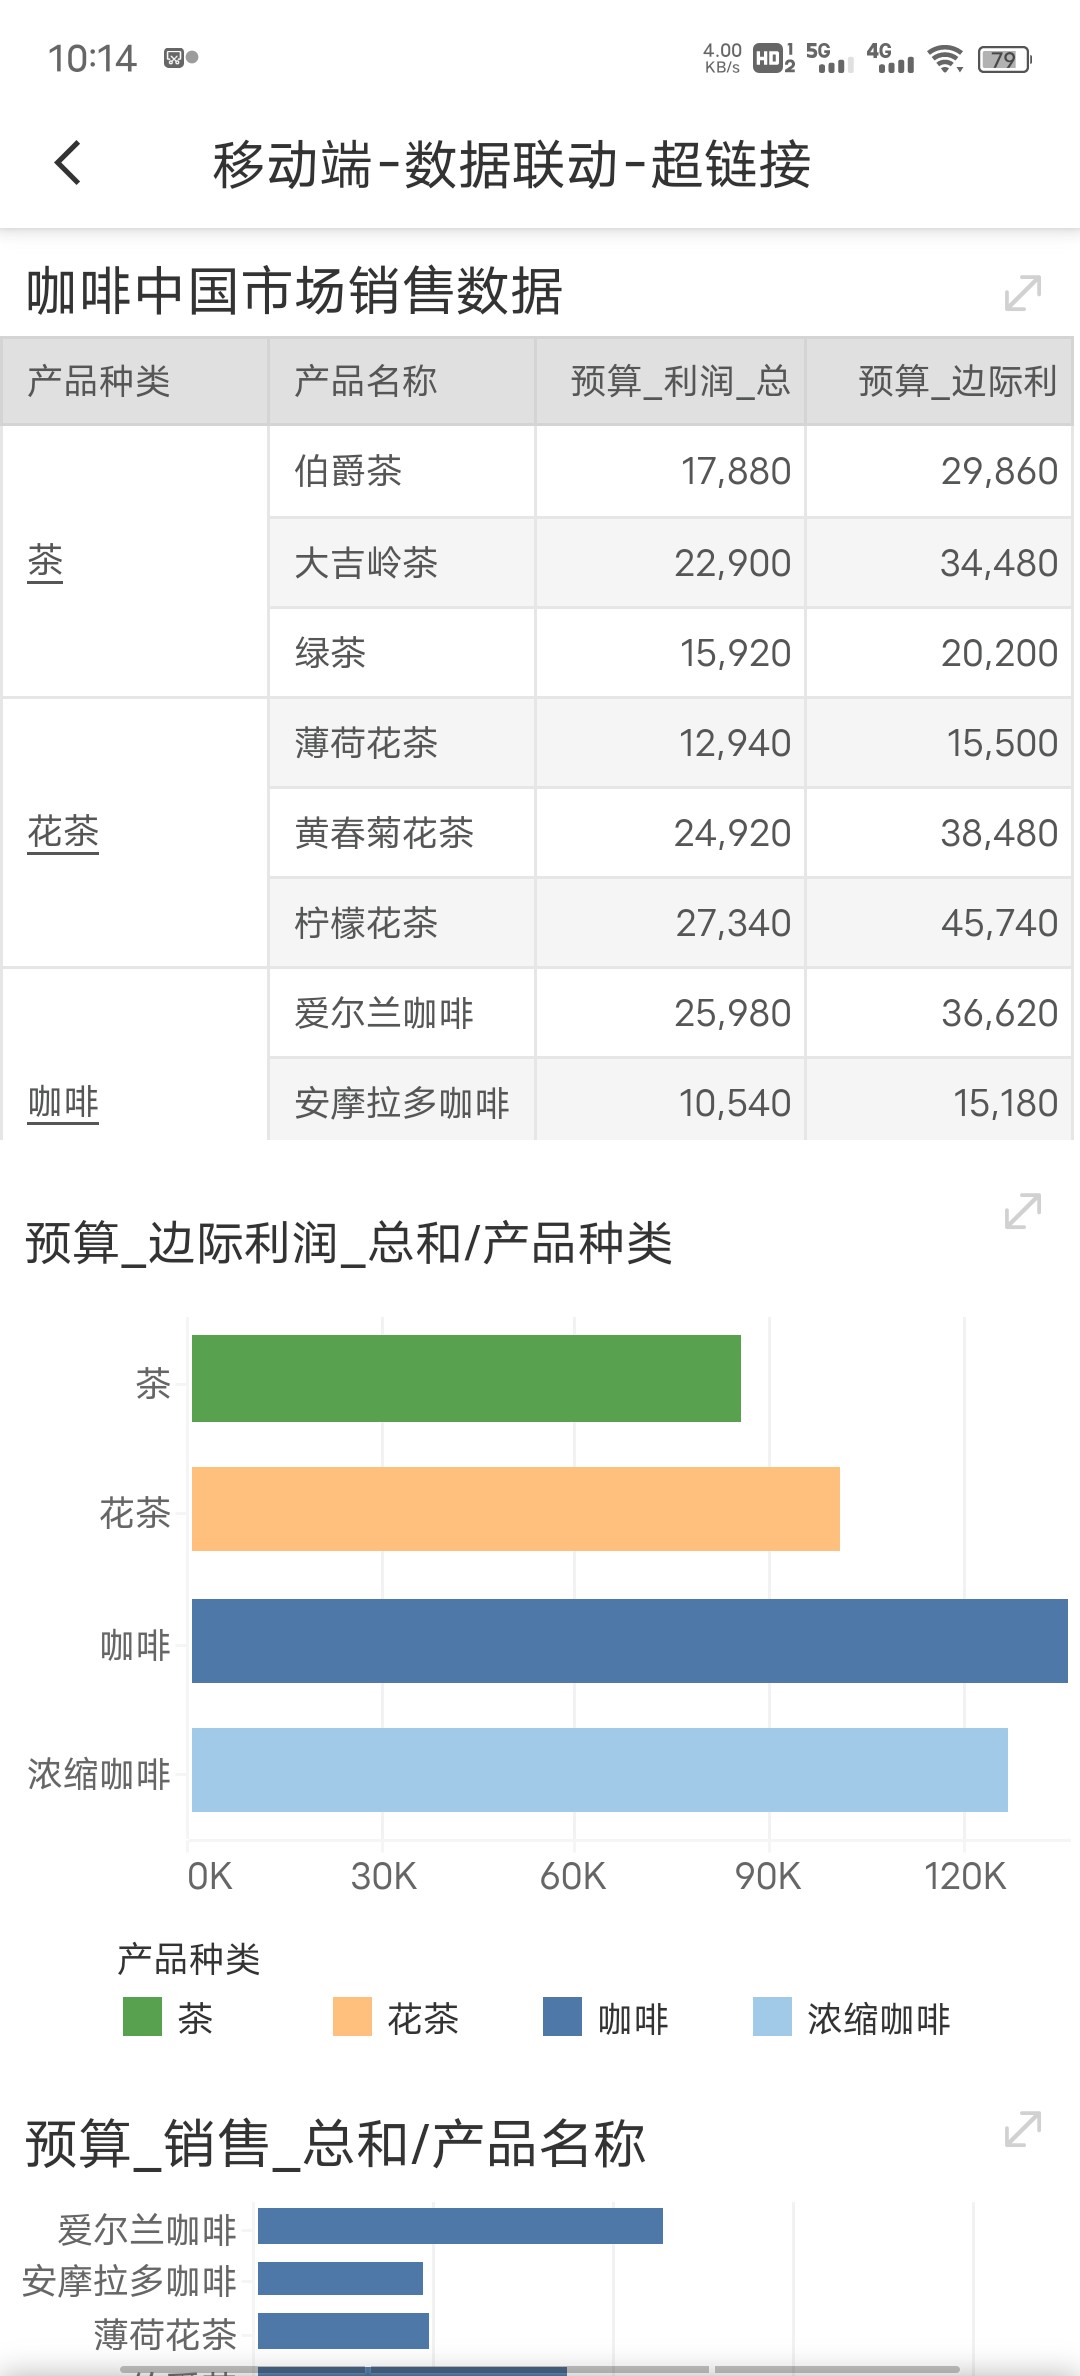
Task: Click the green 茶 legend swatch
Action: coord(142,2017)
